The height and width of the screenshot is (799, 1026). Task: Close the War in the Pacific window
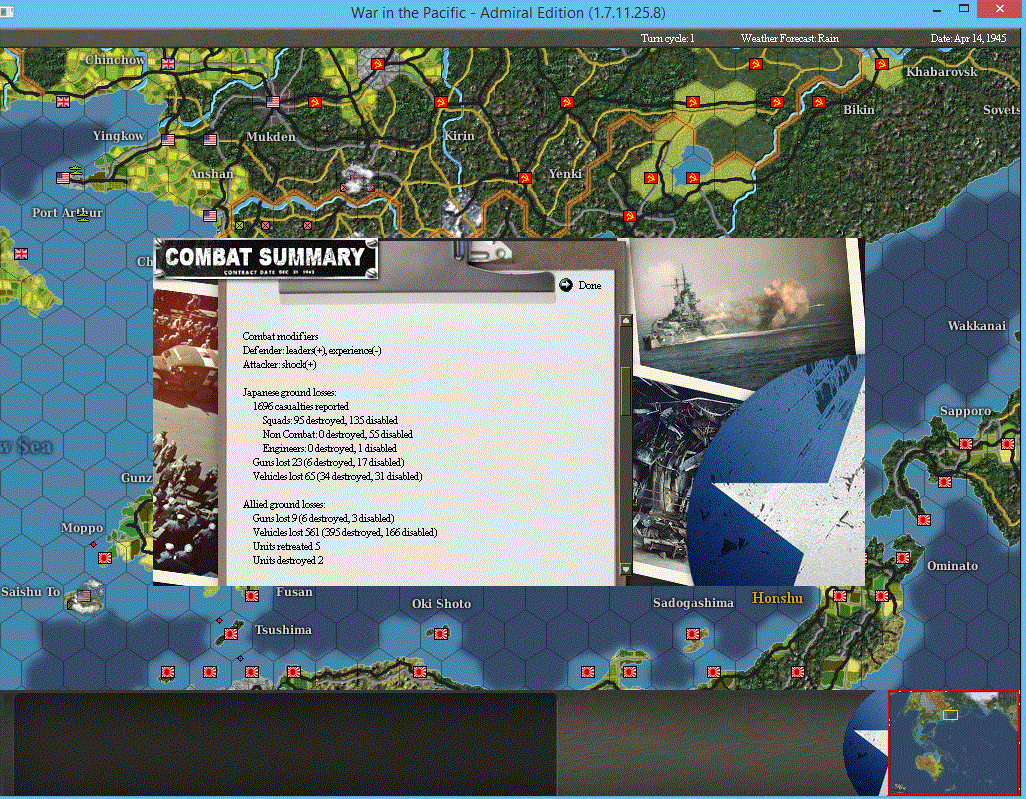tap(1000, 9)
